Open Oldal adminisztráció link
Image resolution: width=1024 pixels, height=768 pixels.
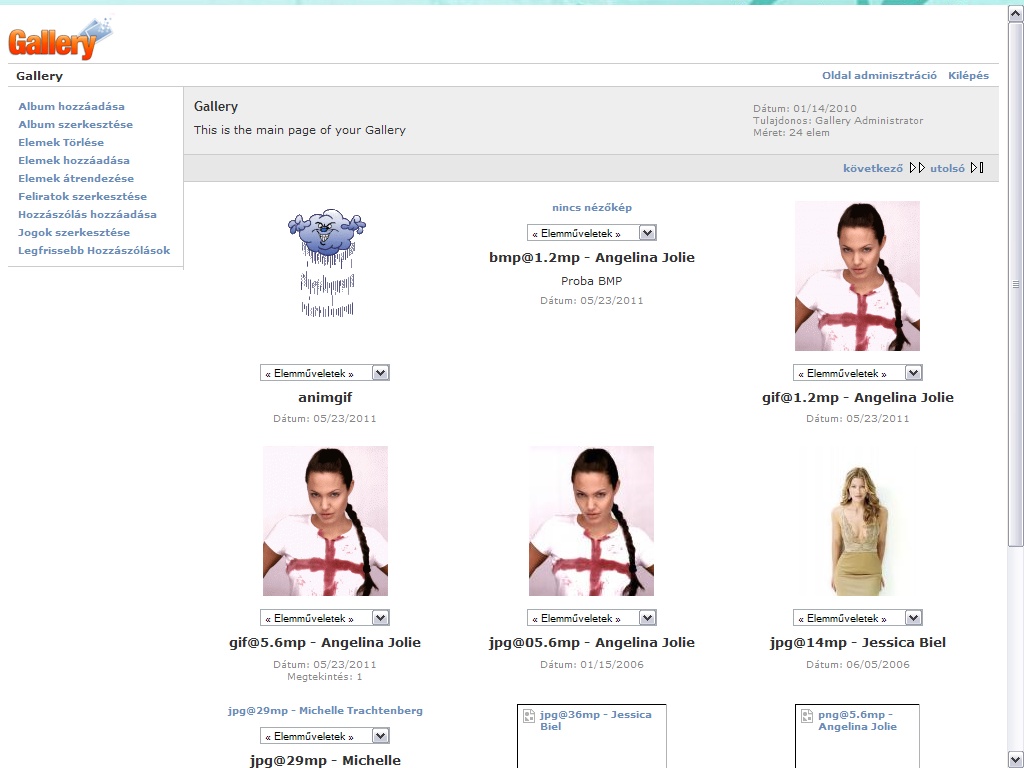879,75
